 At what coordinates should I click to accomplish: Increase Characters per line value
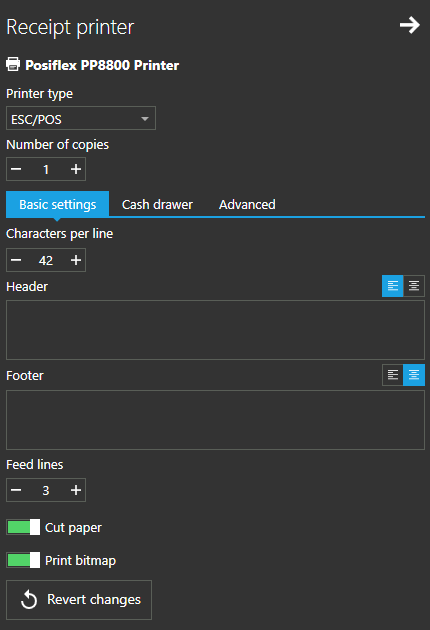[76, 260]
